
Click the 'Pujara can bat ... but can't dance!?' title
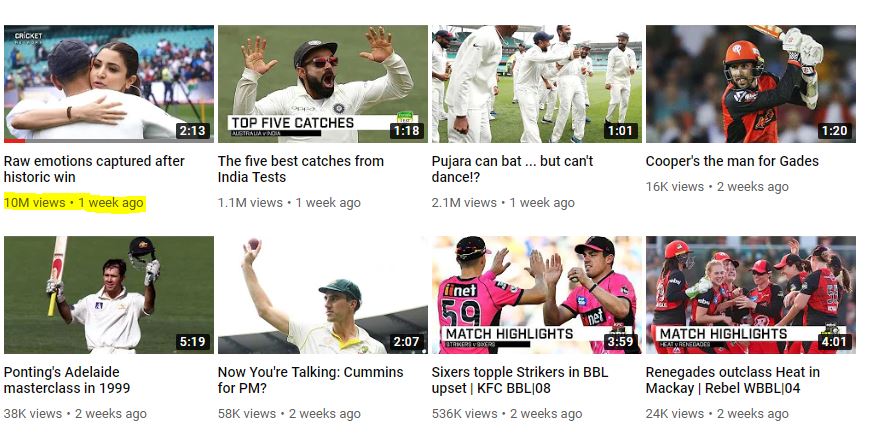coord(512,169)
